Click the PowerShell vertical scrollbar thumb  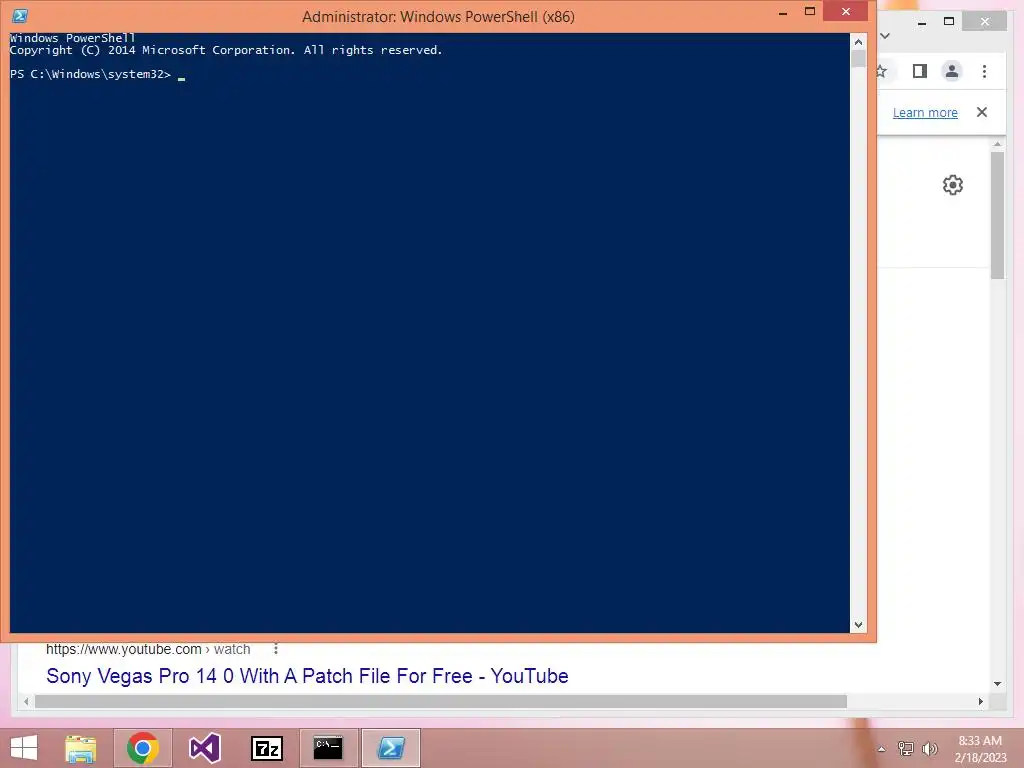click(x=858, y=58)
